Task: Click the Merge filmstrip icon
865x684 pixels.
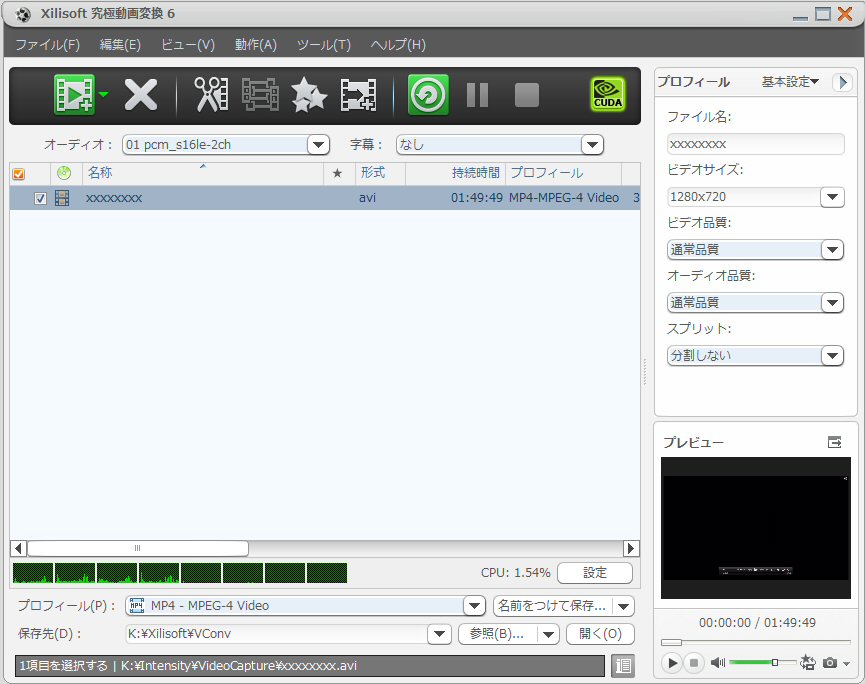Action: coord(260,95)
